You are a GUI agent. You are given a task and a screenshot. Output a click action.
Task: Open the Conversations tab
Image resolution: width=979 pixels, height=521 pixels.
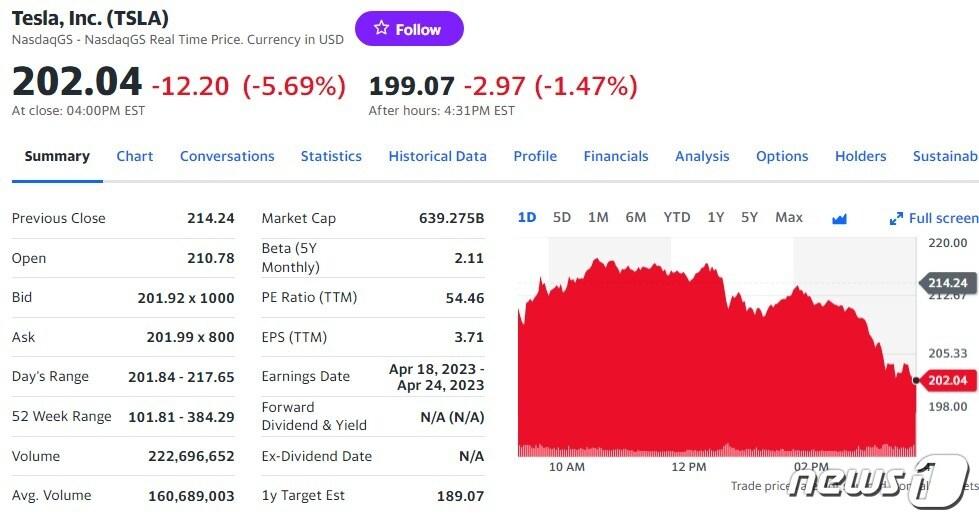coord(227,156)
